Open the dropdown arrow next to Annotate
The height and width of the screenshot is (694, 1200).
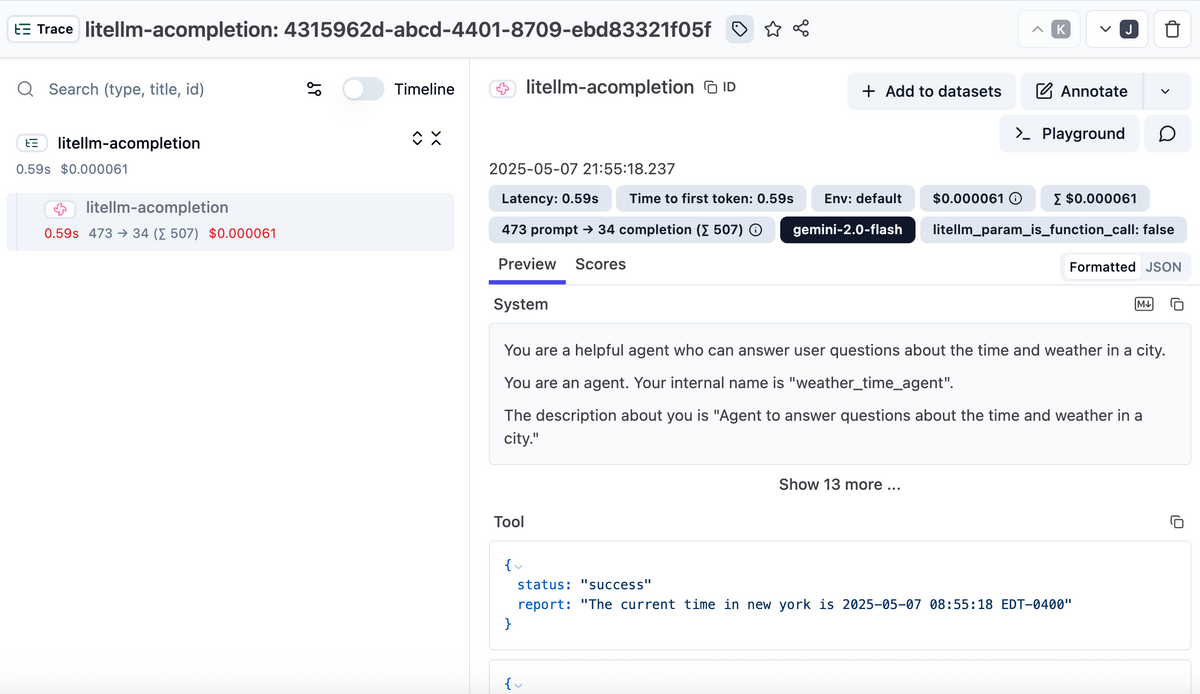[x=1165, y=91]
